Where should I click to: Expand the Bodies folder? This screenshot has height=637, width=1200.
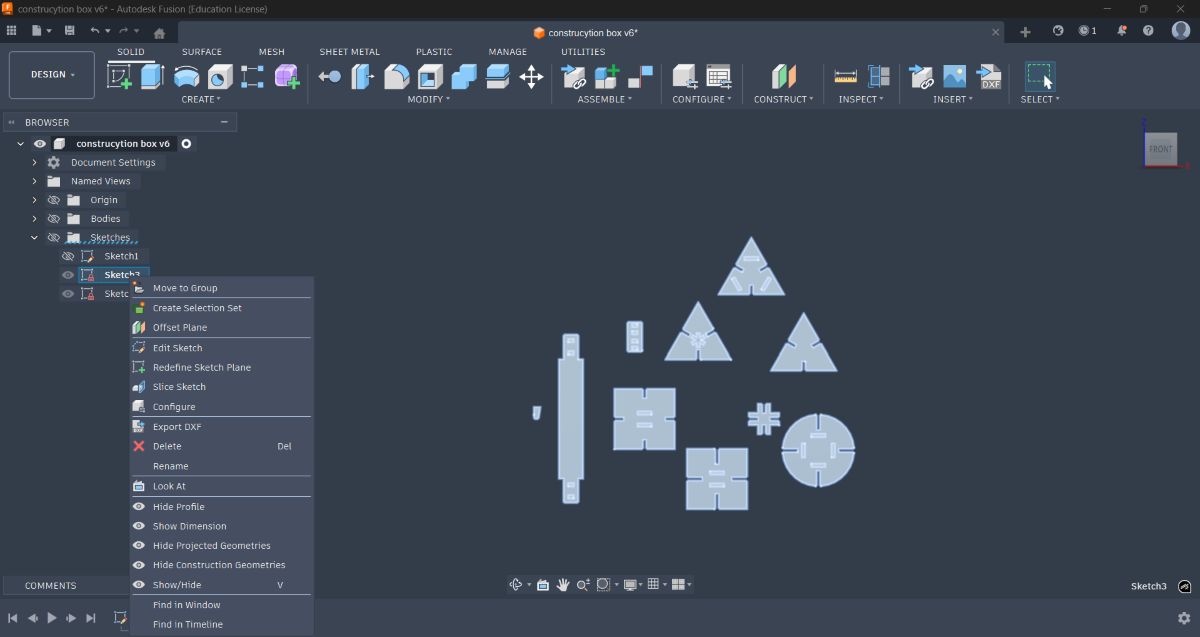(35, 218)
